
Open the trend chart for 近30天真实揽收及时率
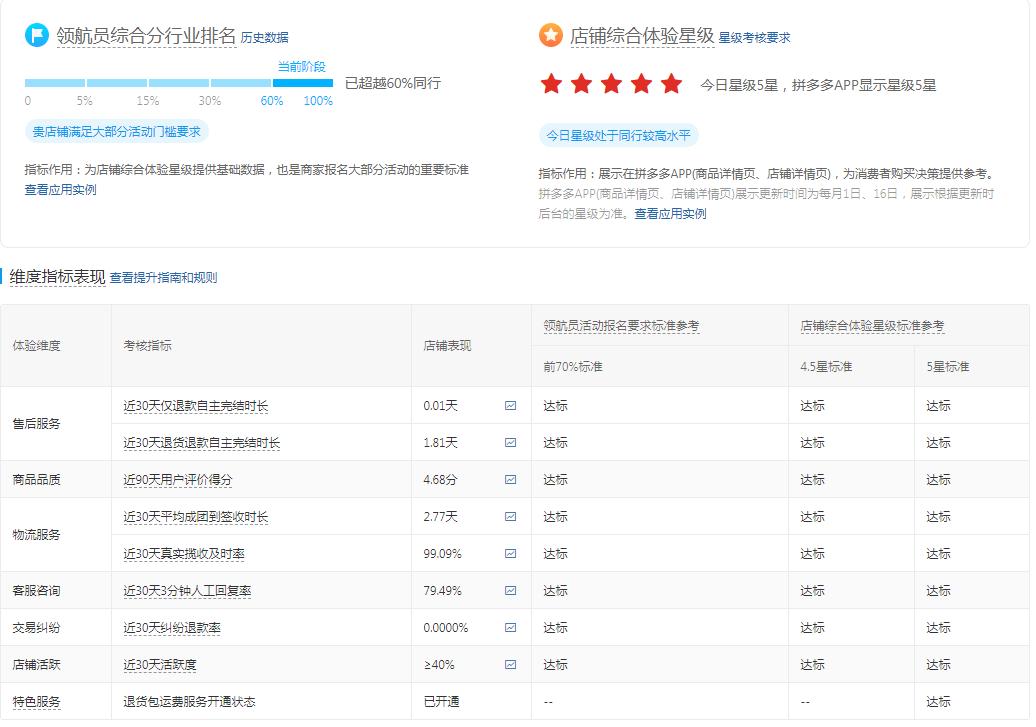pos(509,553)
